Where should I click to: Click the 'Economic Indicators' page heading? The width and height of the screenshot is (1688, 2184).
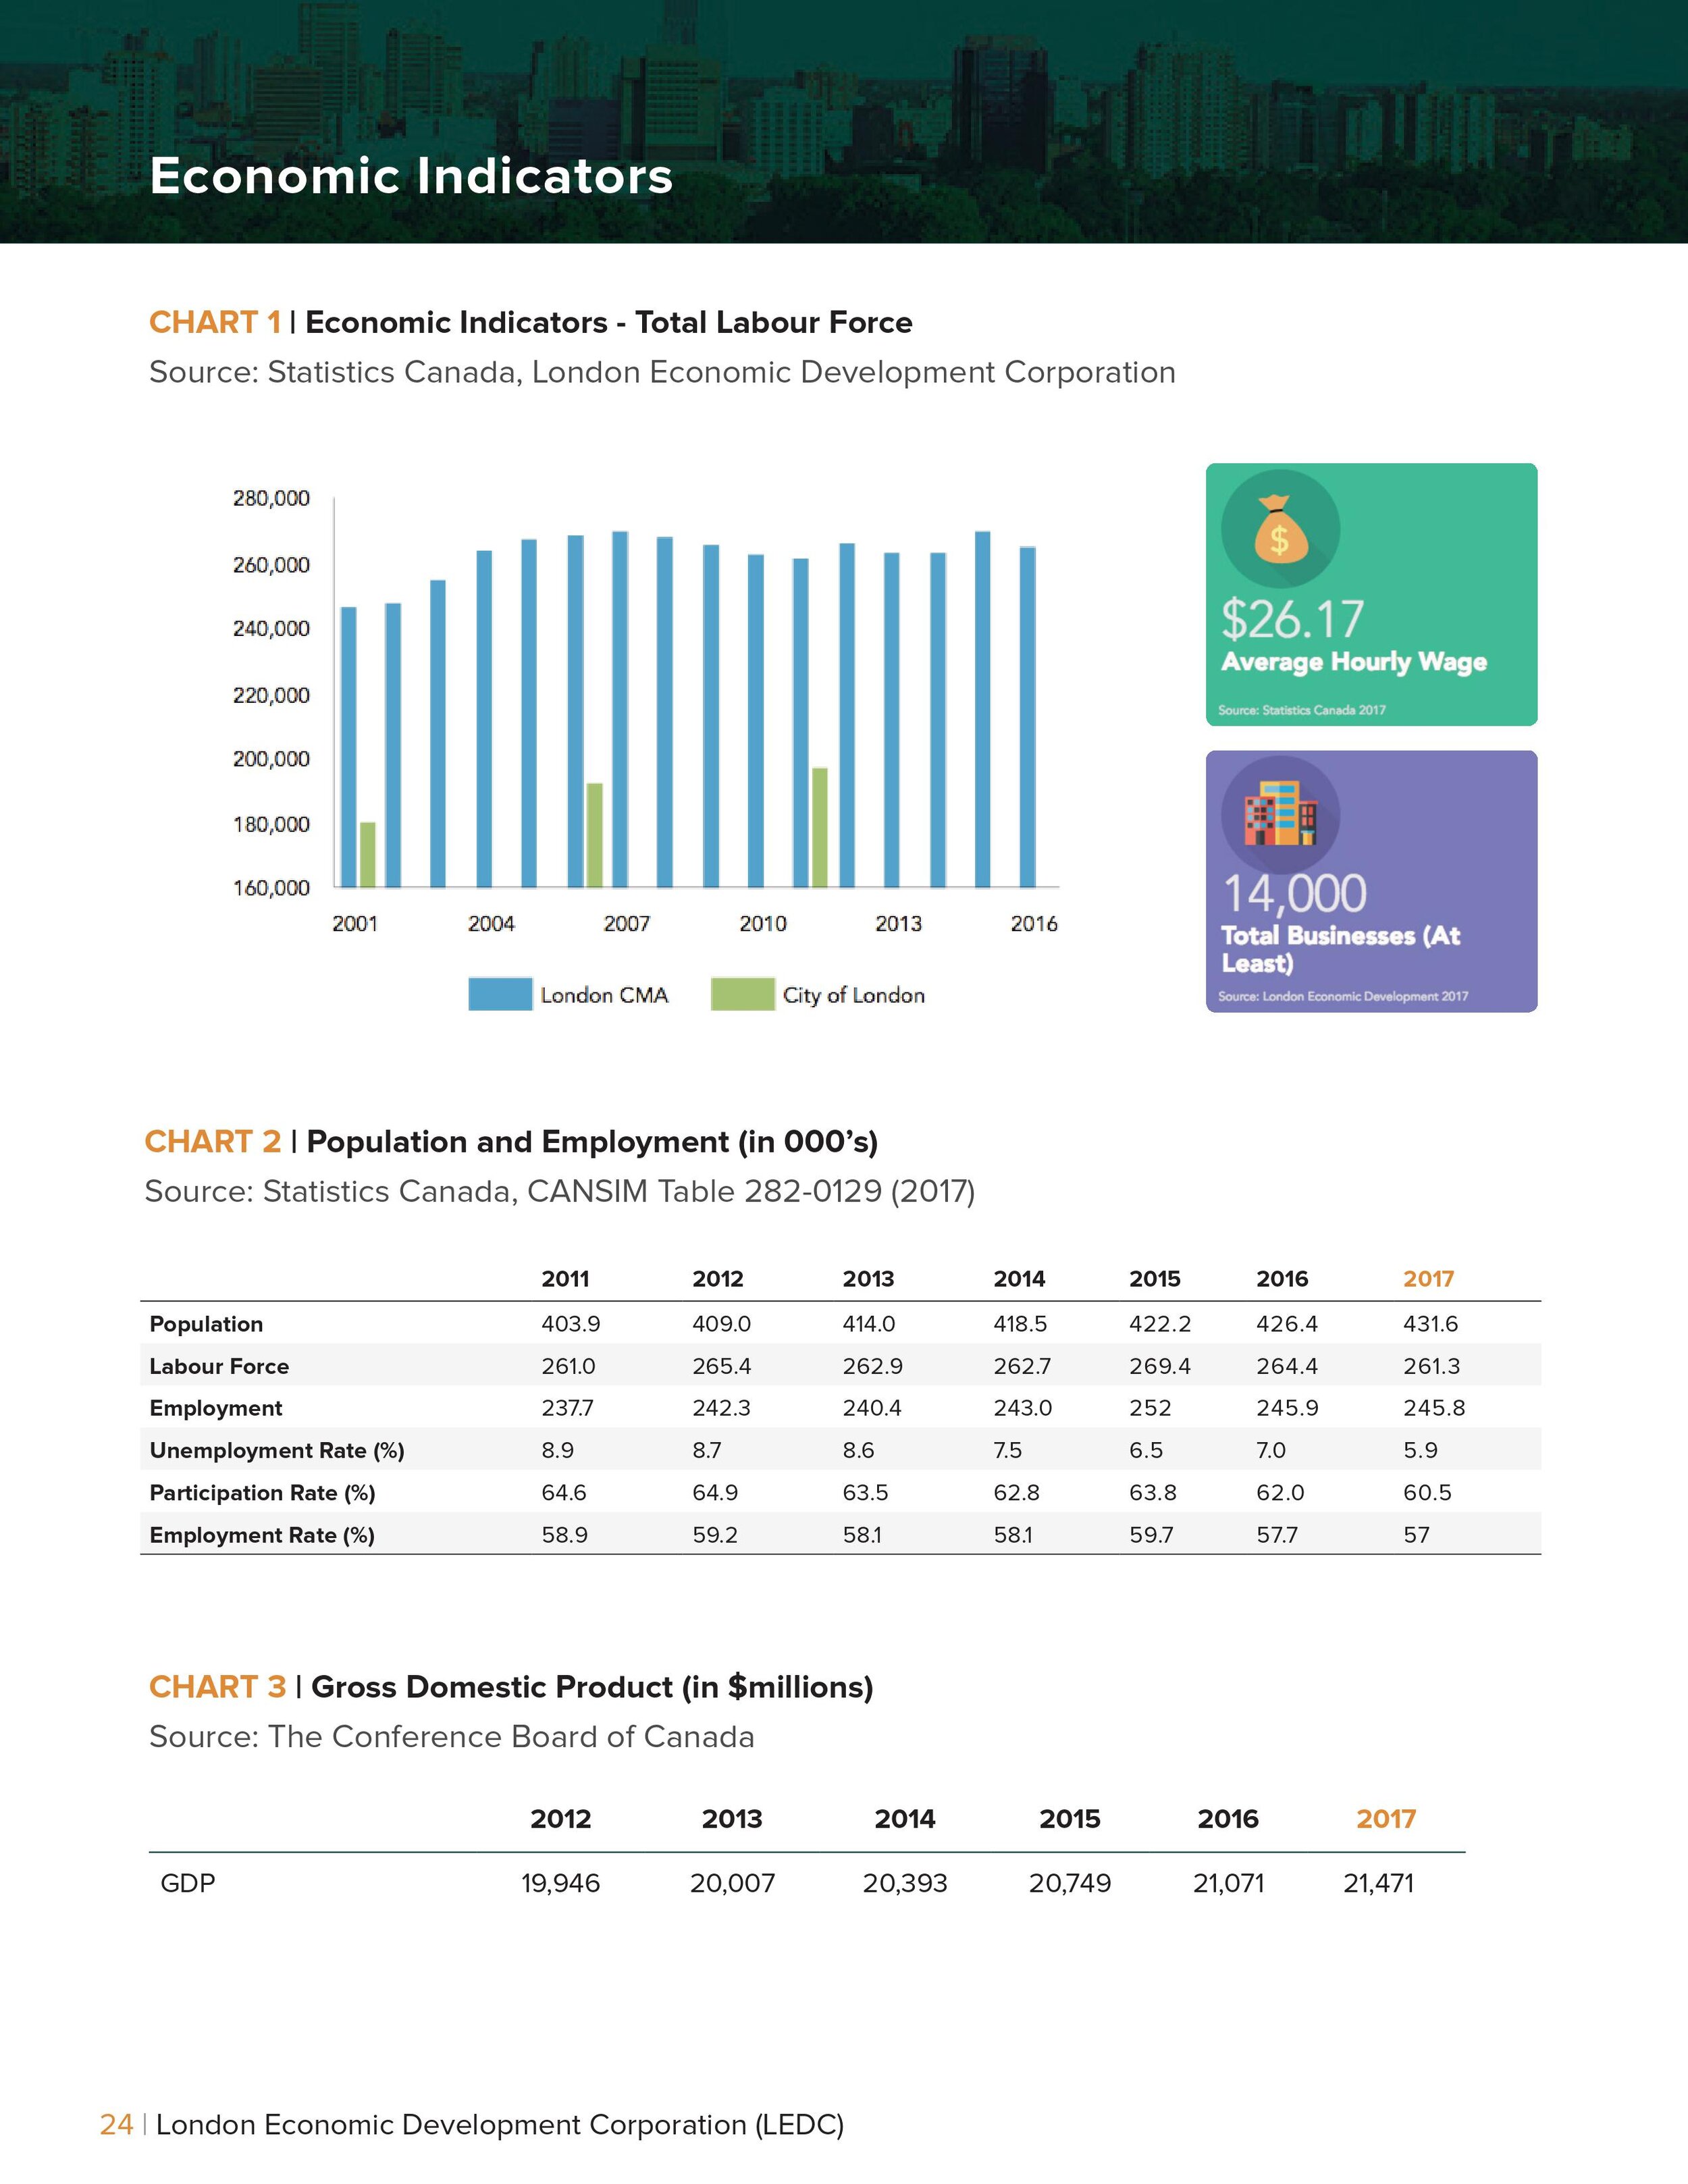411,176
